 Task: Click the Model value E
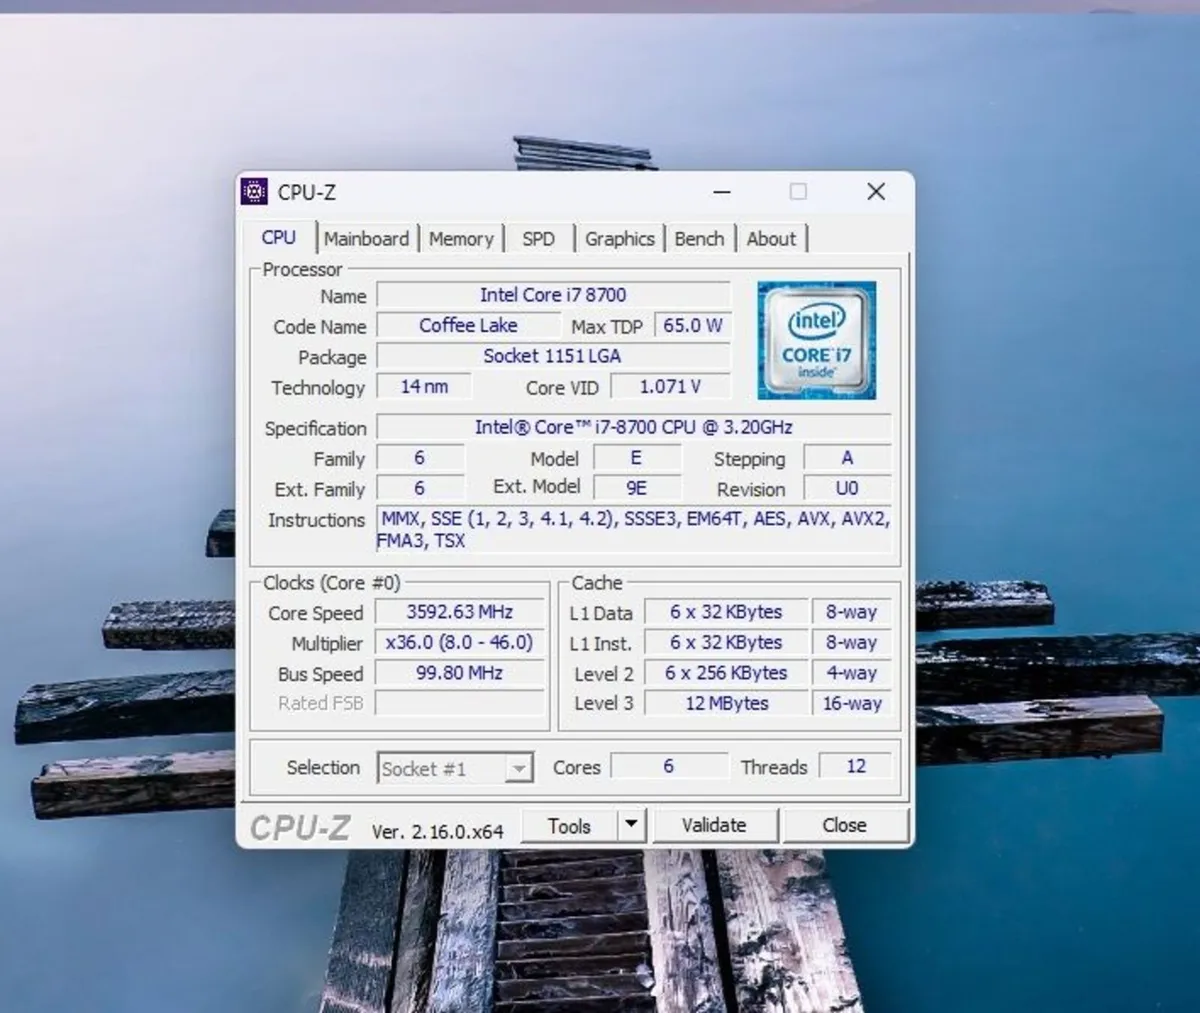point(636,458)
